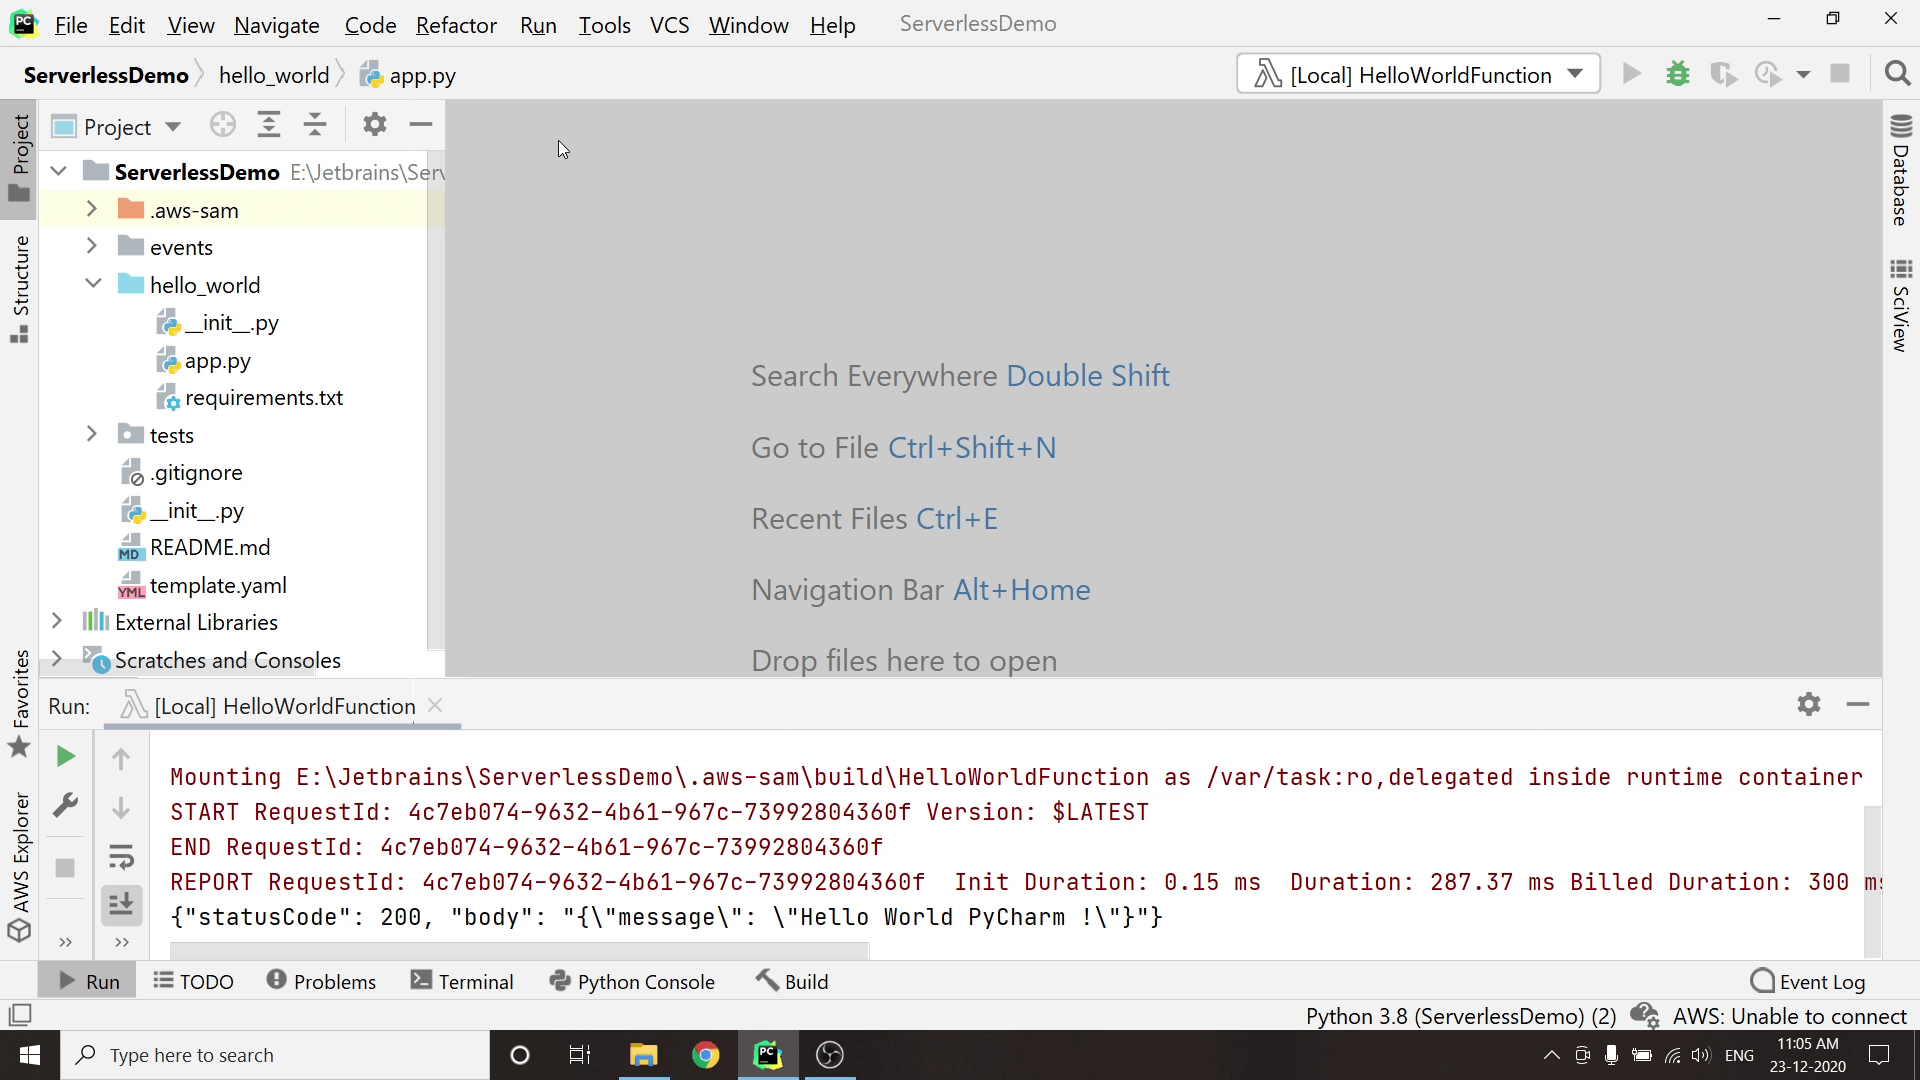The image size is (1920, 1080).
Task: Toggle scroll to end in Run console
Action: [121, 905]
